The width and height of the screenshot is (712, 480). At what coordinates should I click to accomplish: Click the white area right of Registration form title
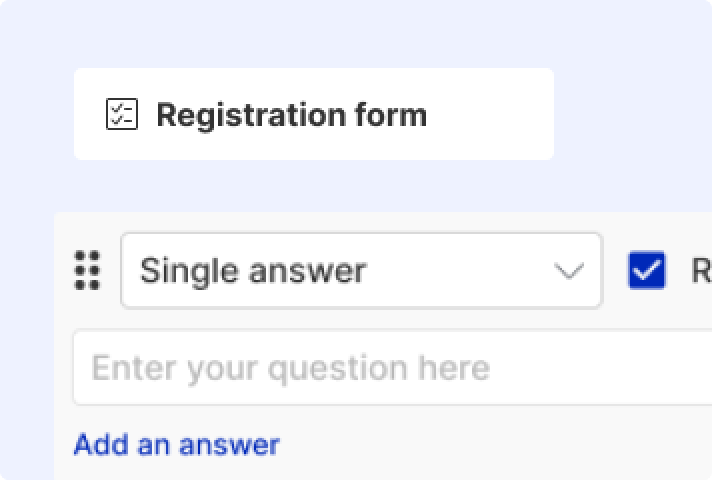coord(490,114)
